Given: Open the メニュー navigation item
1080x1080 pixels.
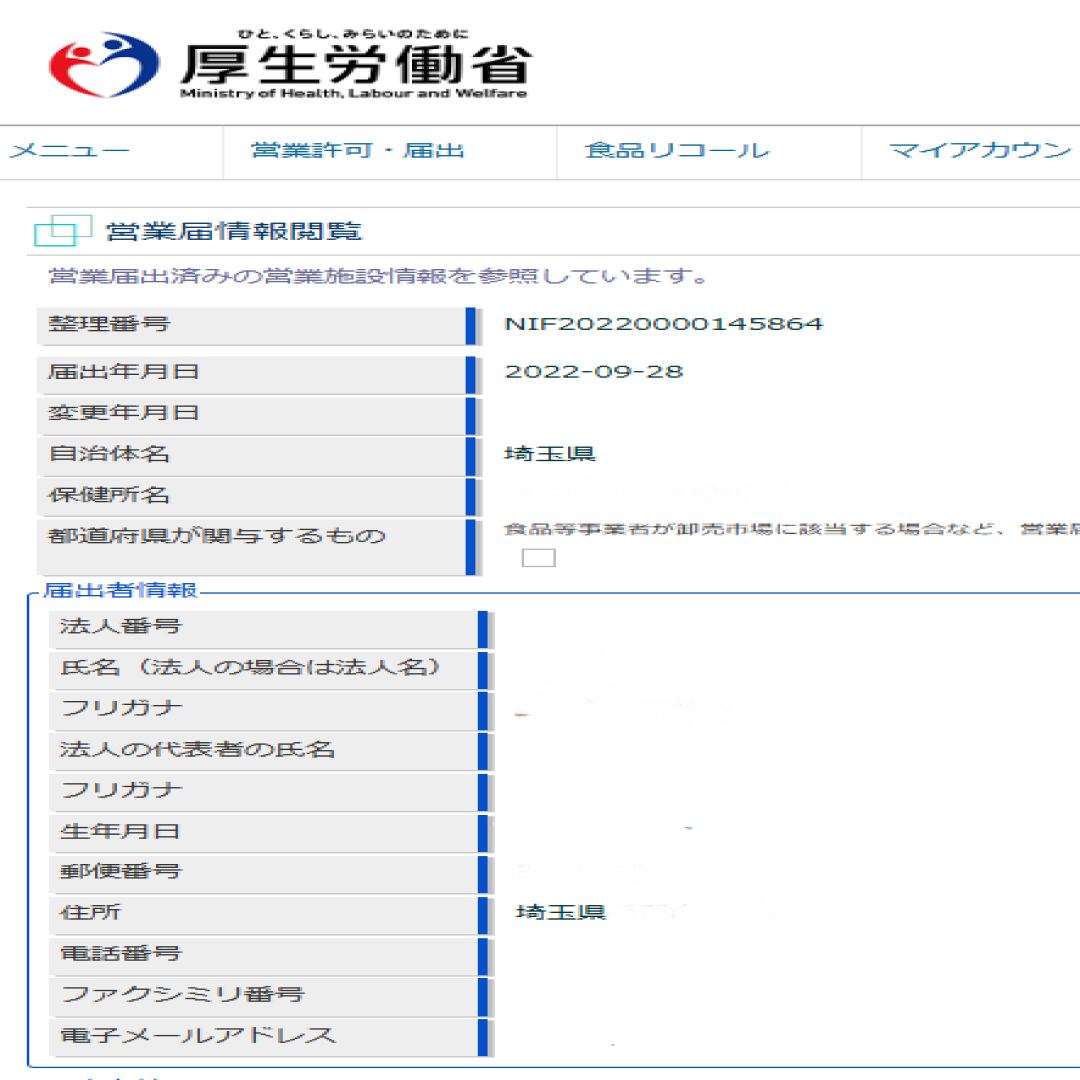Looking at the screenshot, I should point(70,151).
